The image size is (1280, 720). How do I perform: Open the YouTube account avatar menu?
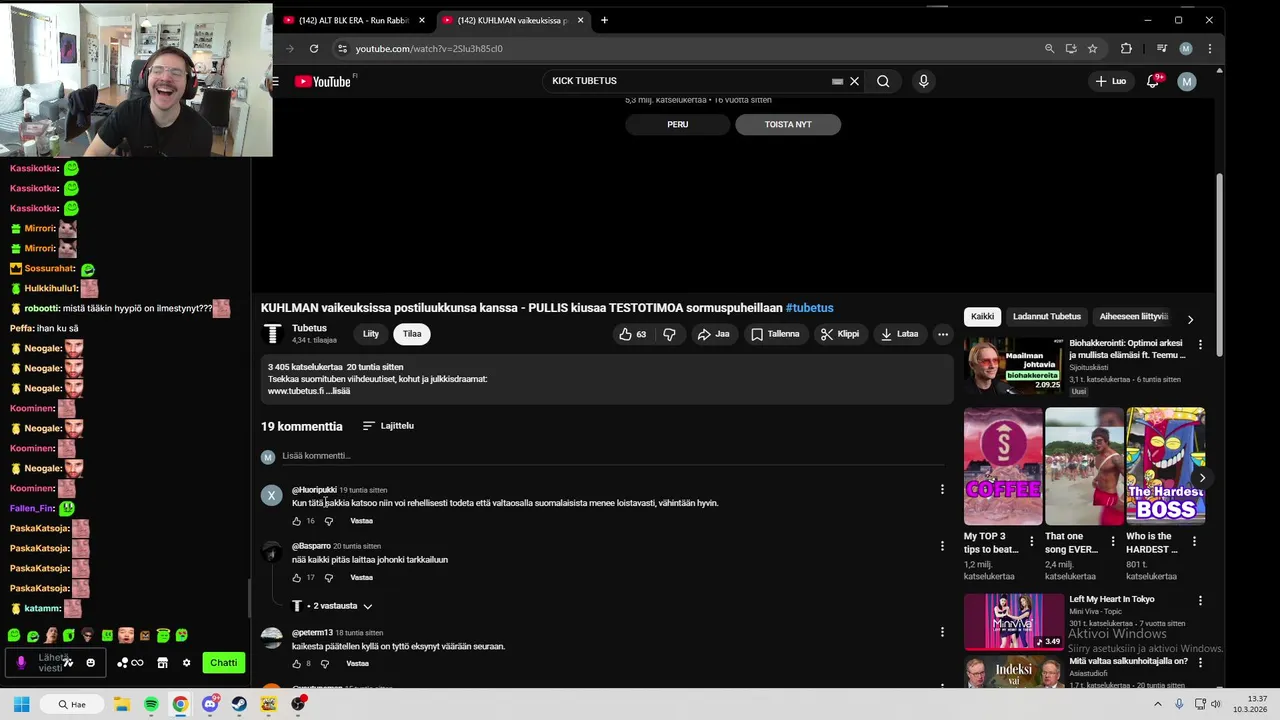[x=1187, y=82]
